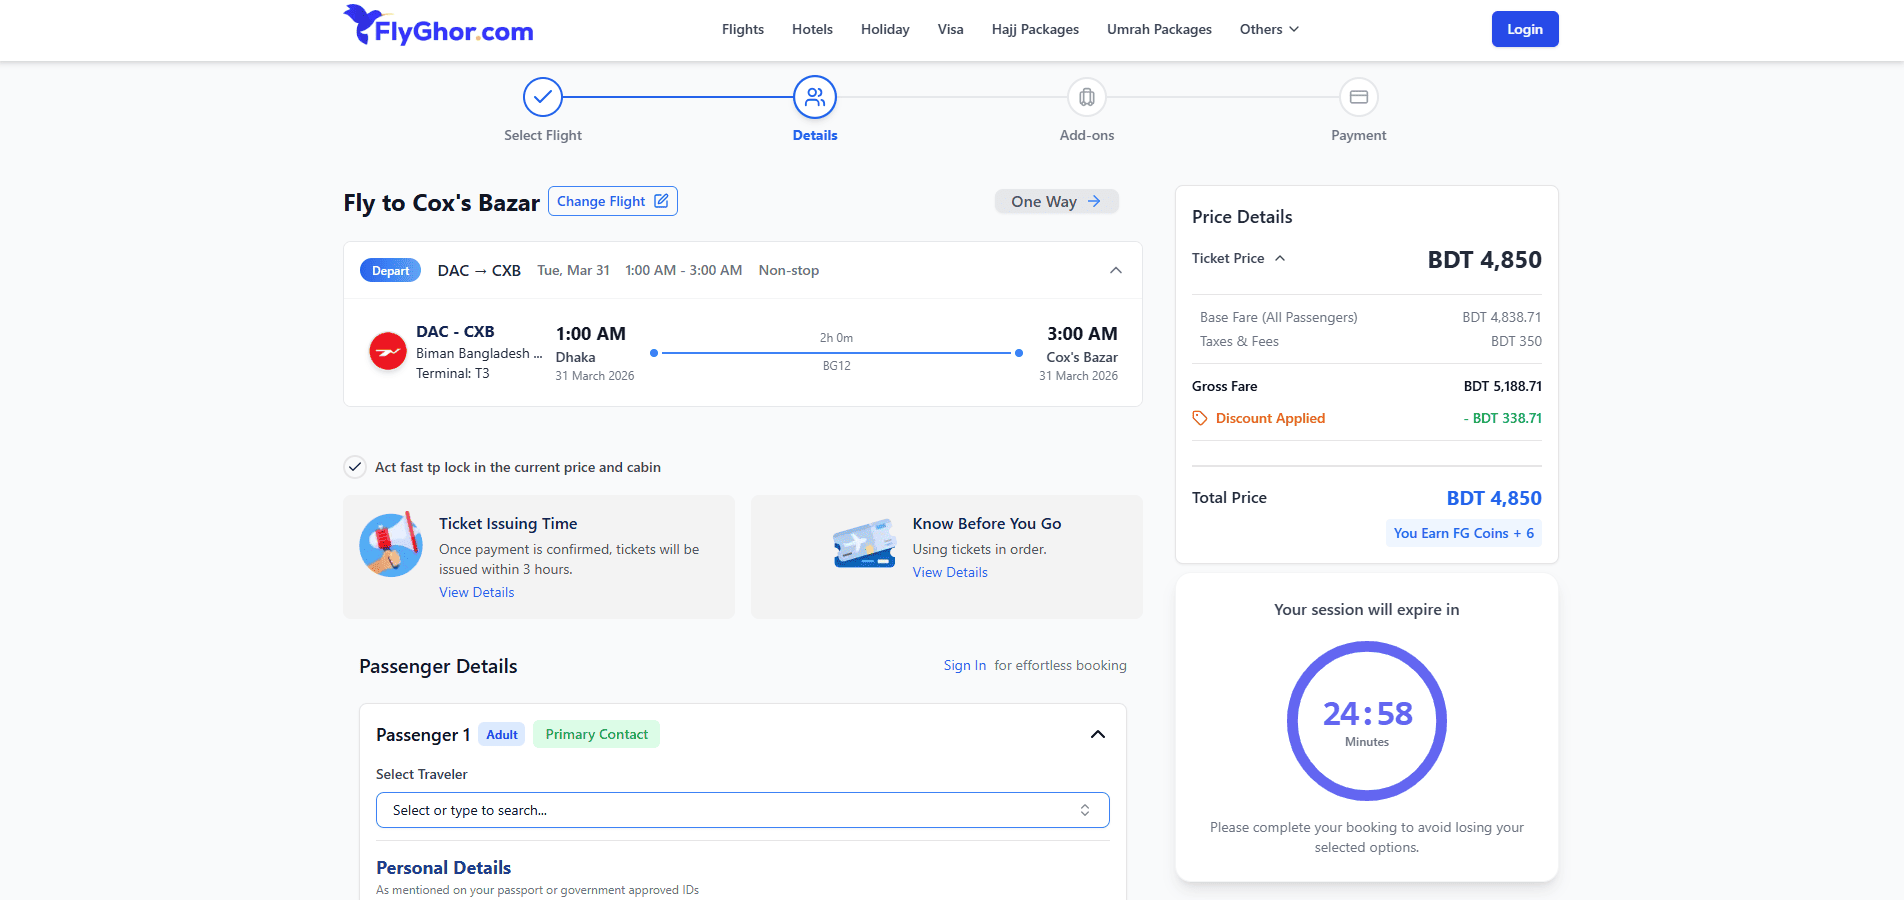Open View Details under Know Before You Go
Viewport: 1904px width, 900px height.
[x=950, y=572]
